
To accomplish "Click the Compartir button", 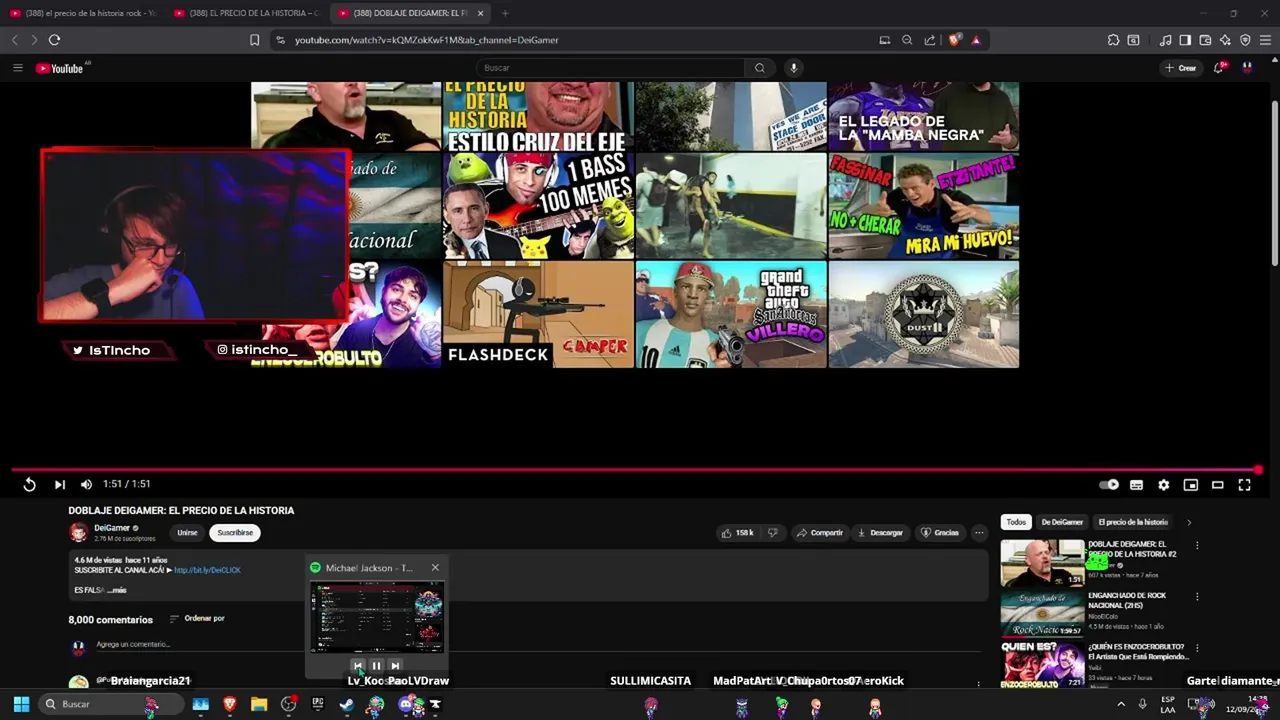I will (820, 533).
